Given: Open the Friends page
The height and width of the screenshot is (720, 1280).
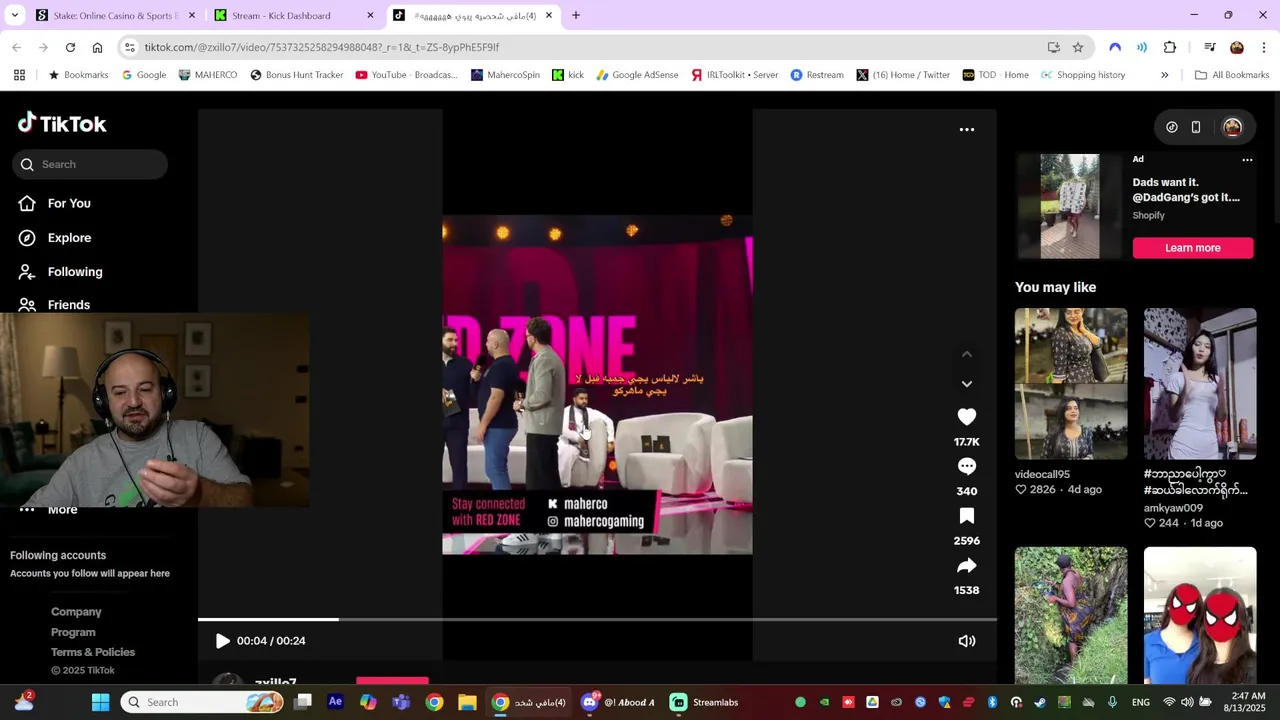Looking at the screenshot, I should [54, 305].
